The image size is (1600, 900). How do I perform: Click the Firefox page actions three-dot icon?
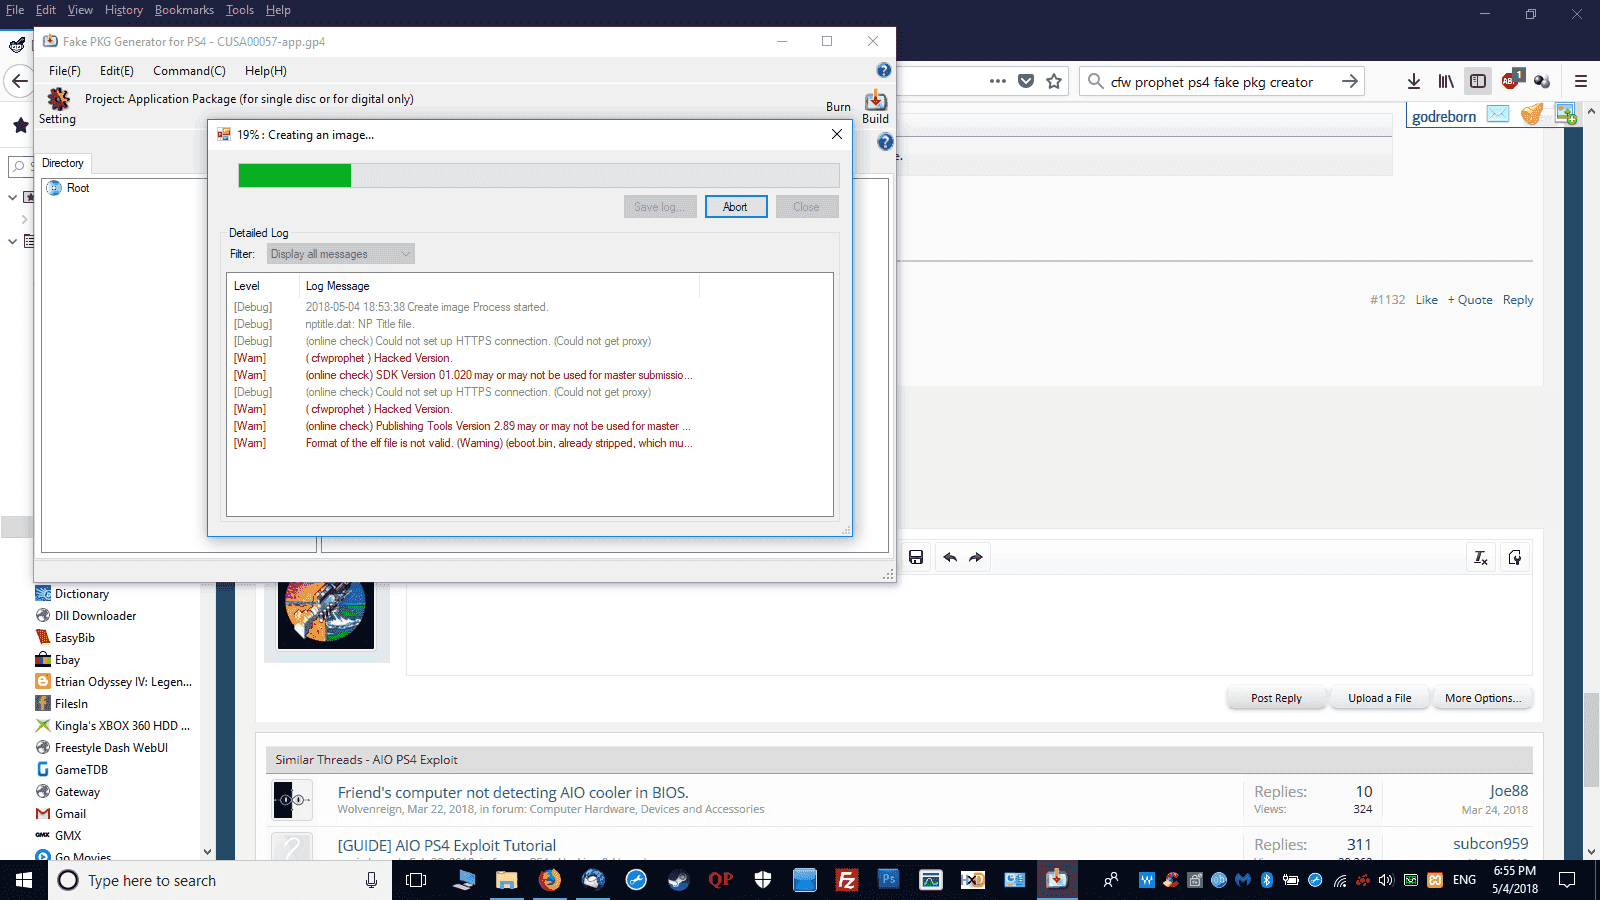(998, 81)
